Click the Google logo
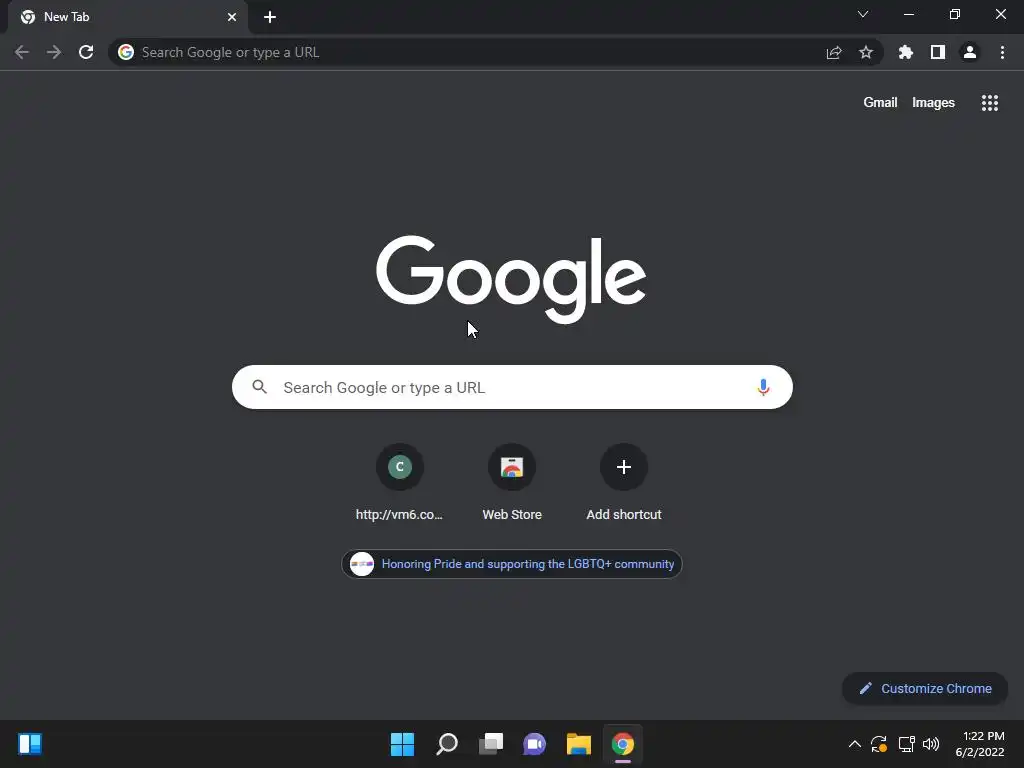 (x=511, y=279)
